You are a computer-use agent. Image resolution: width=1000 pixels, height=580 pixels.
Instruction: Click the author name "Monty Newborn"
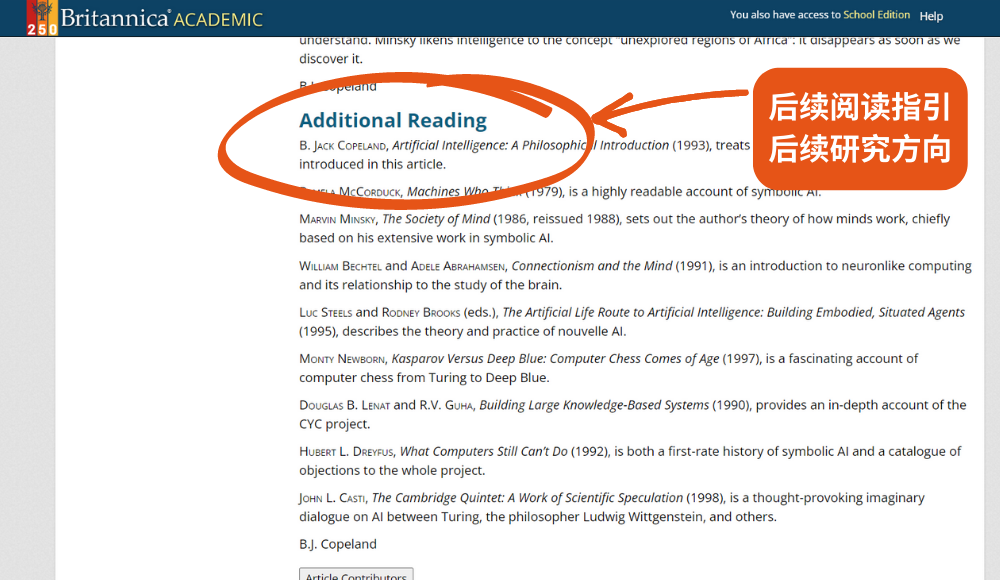click(x=342, y=359)
